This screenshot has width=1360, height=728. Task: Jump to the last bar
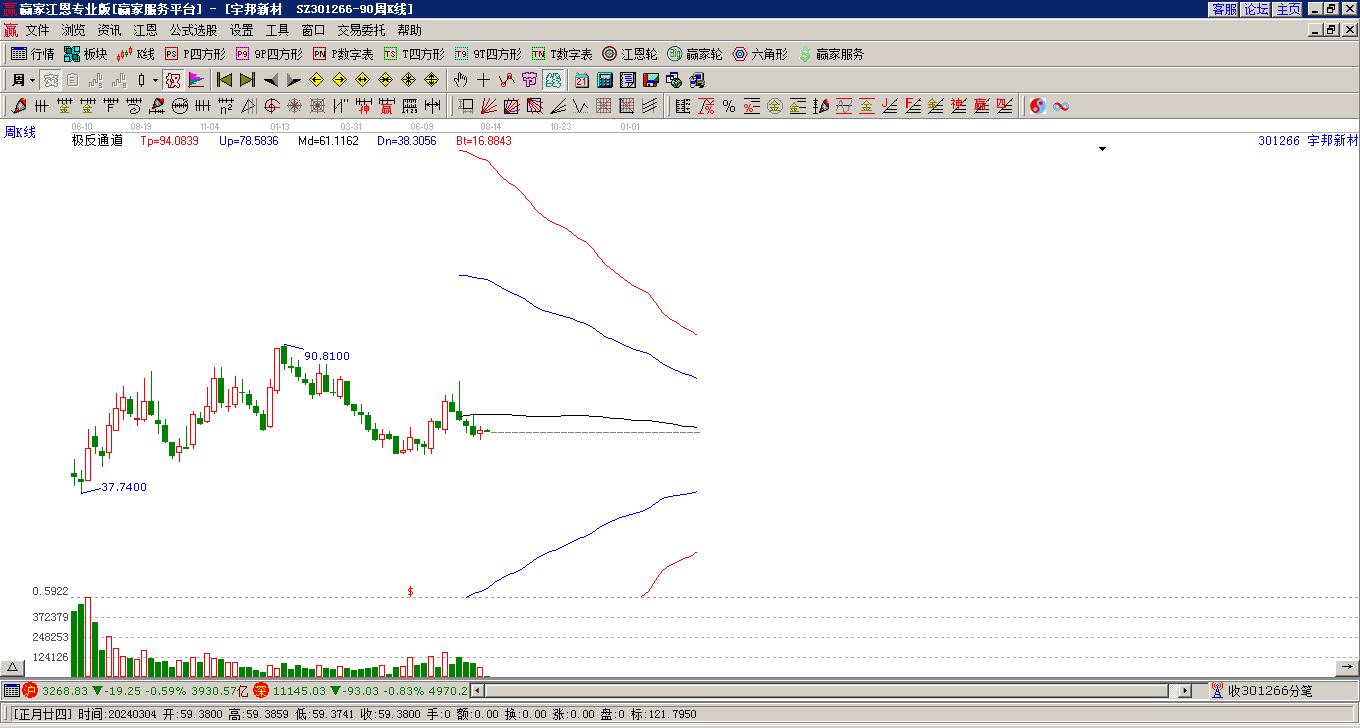pos(247,80)
